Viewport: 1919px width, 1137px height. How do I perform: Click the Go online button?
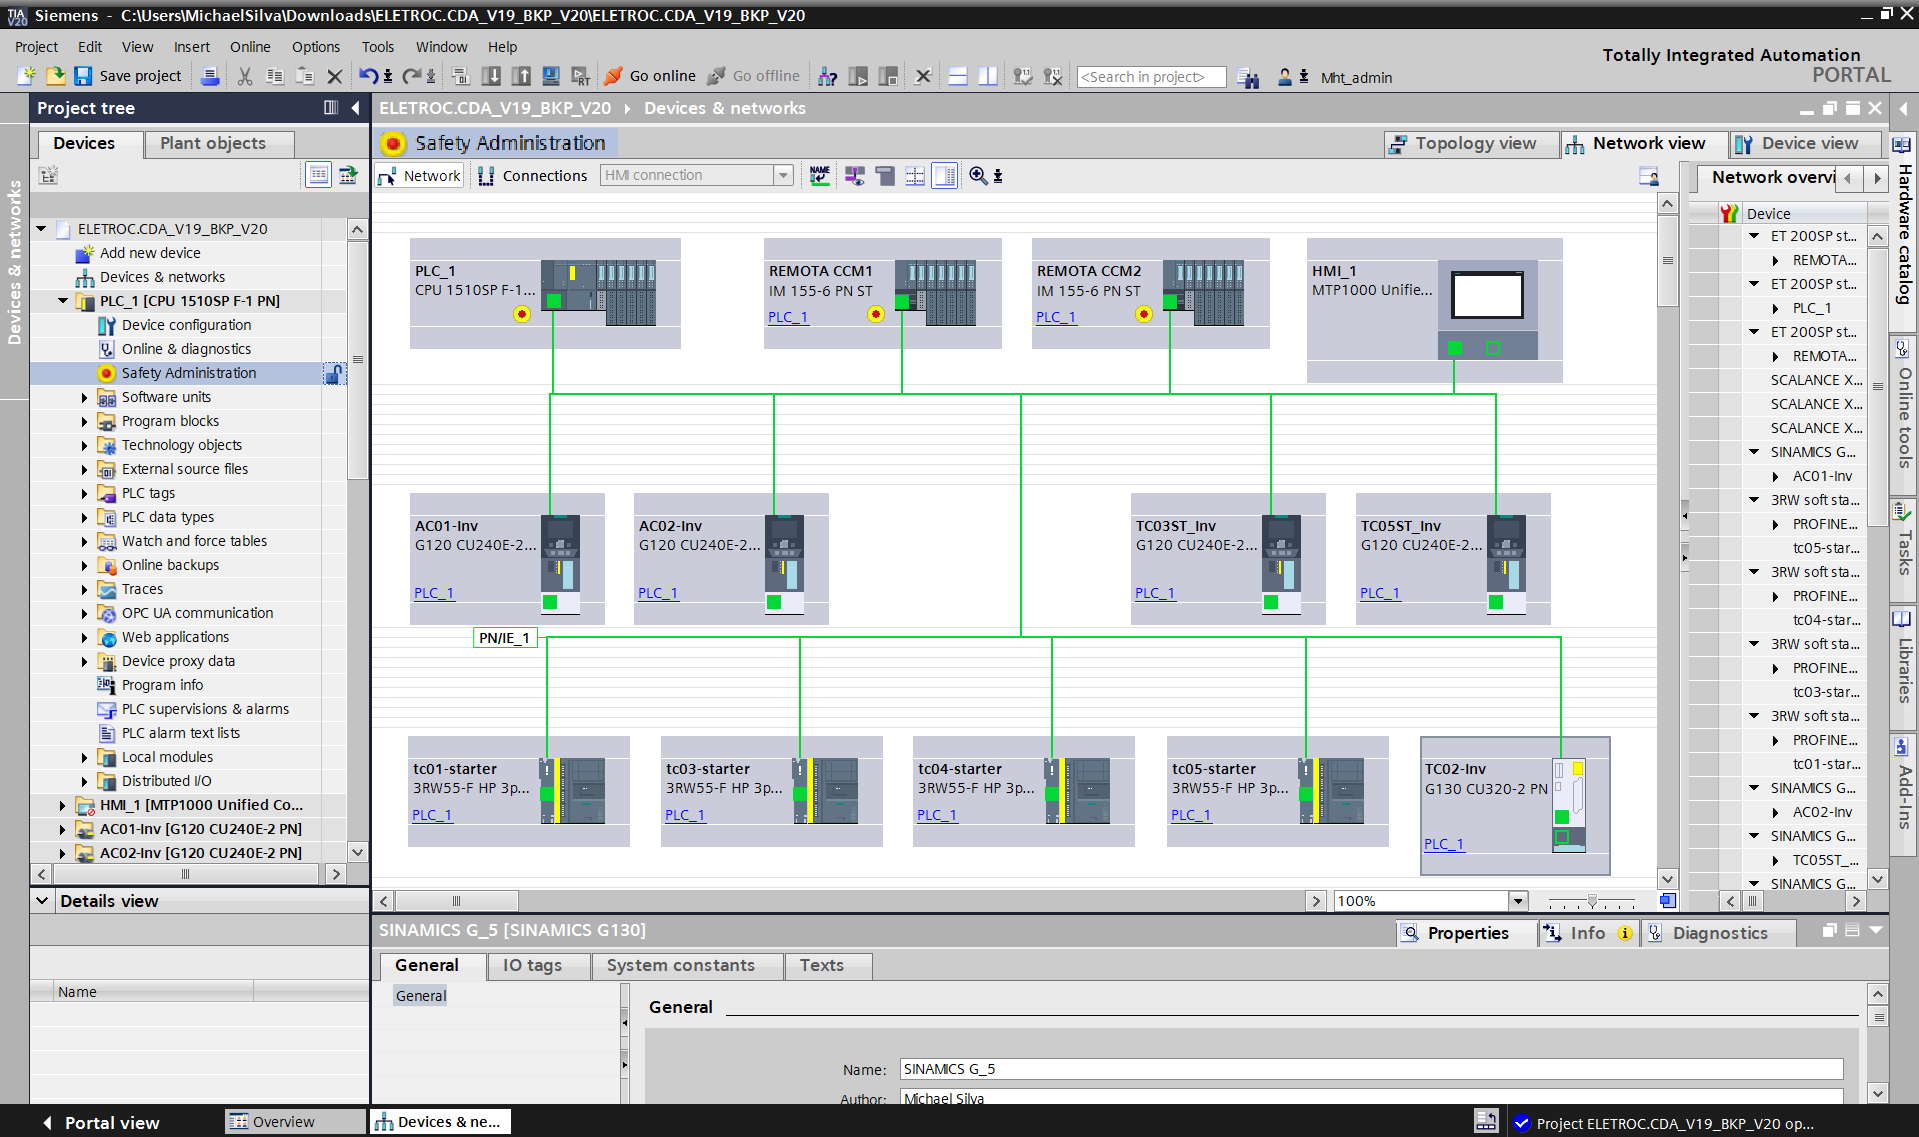[x=651, y=76]
